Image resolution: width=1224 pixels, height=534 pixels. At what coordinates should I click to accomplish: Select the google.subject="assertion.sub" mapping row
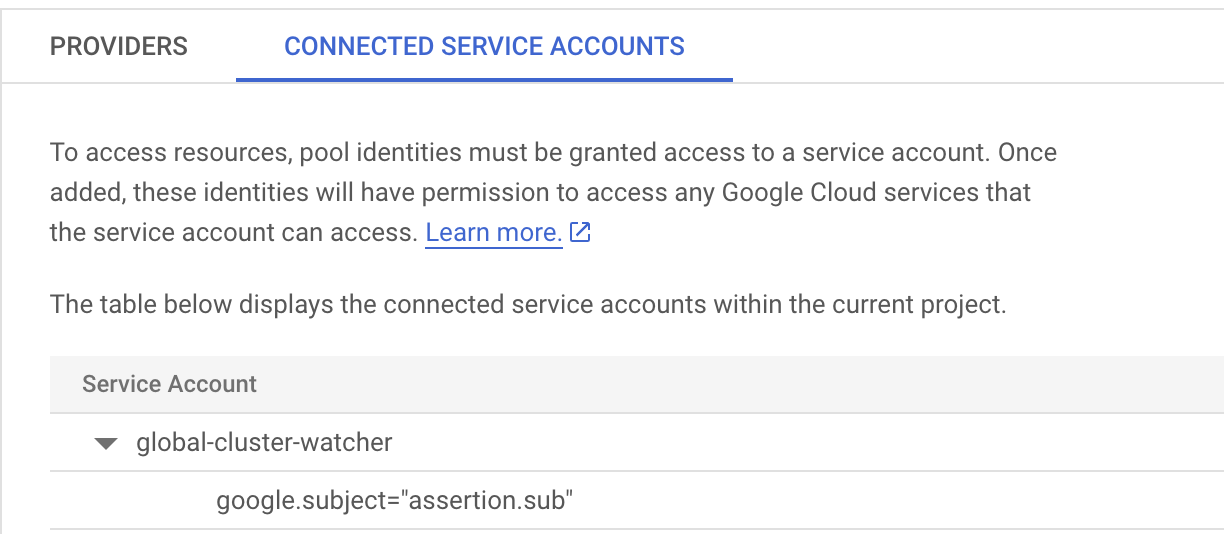point(394,500)
